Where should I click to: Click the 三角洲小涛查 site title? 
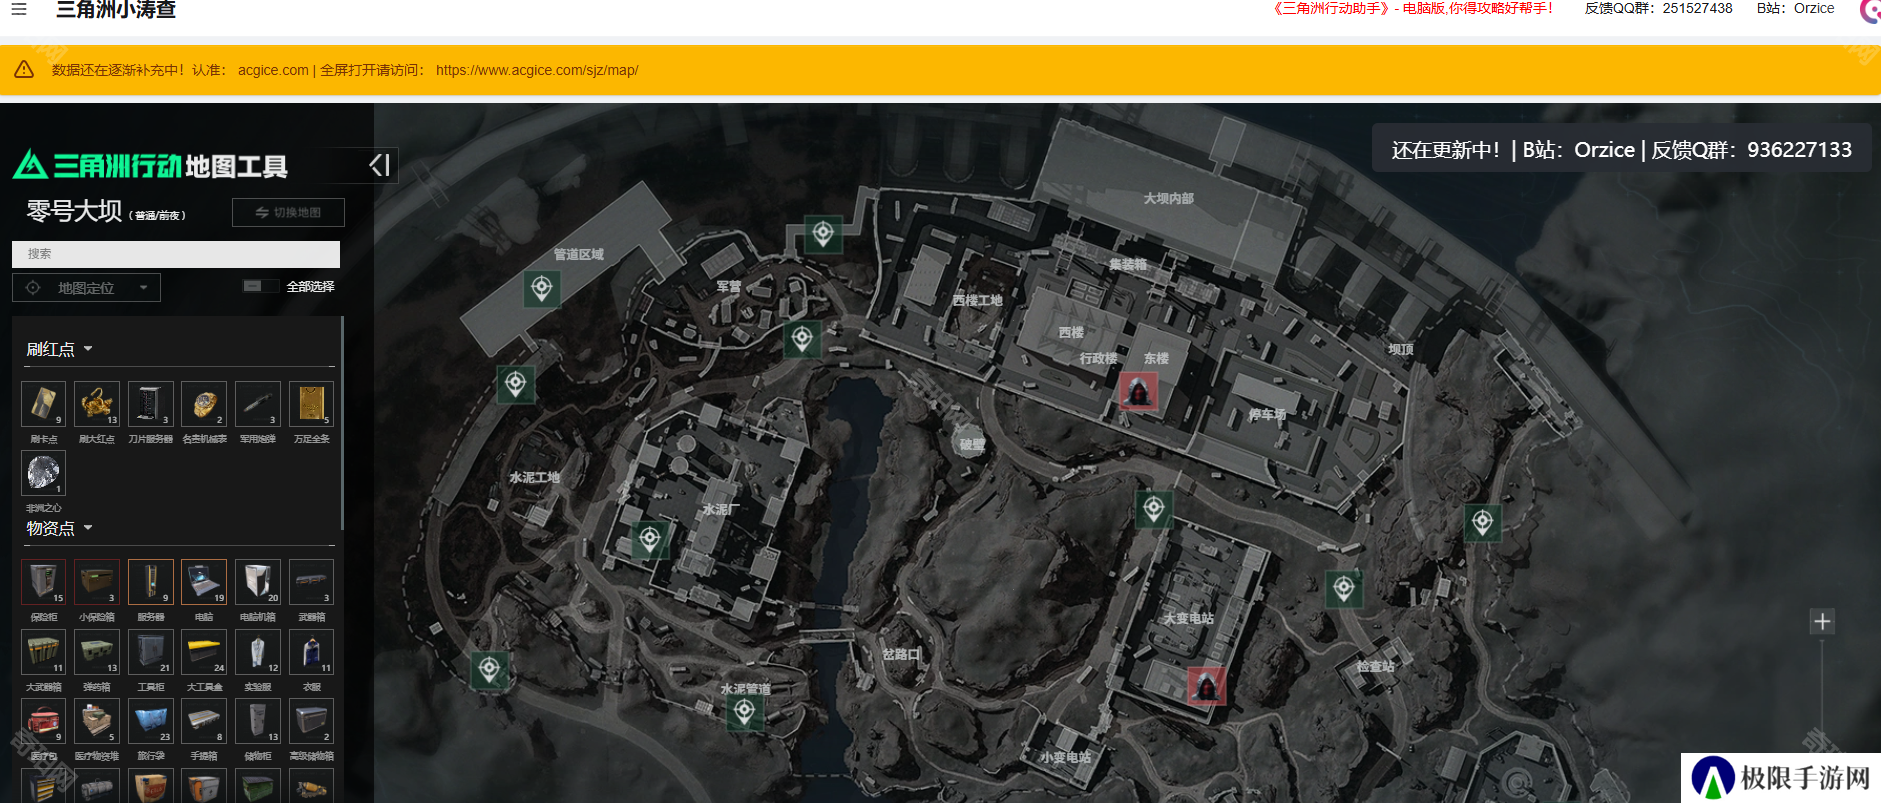point(116,9)
